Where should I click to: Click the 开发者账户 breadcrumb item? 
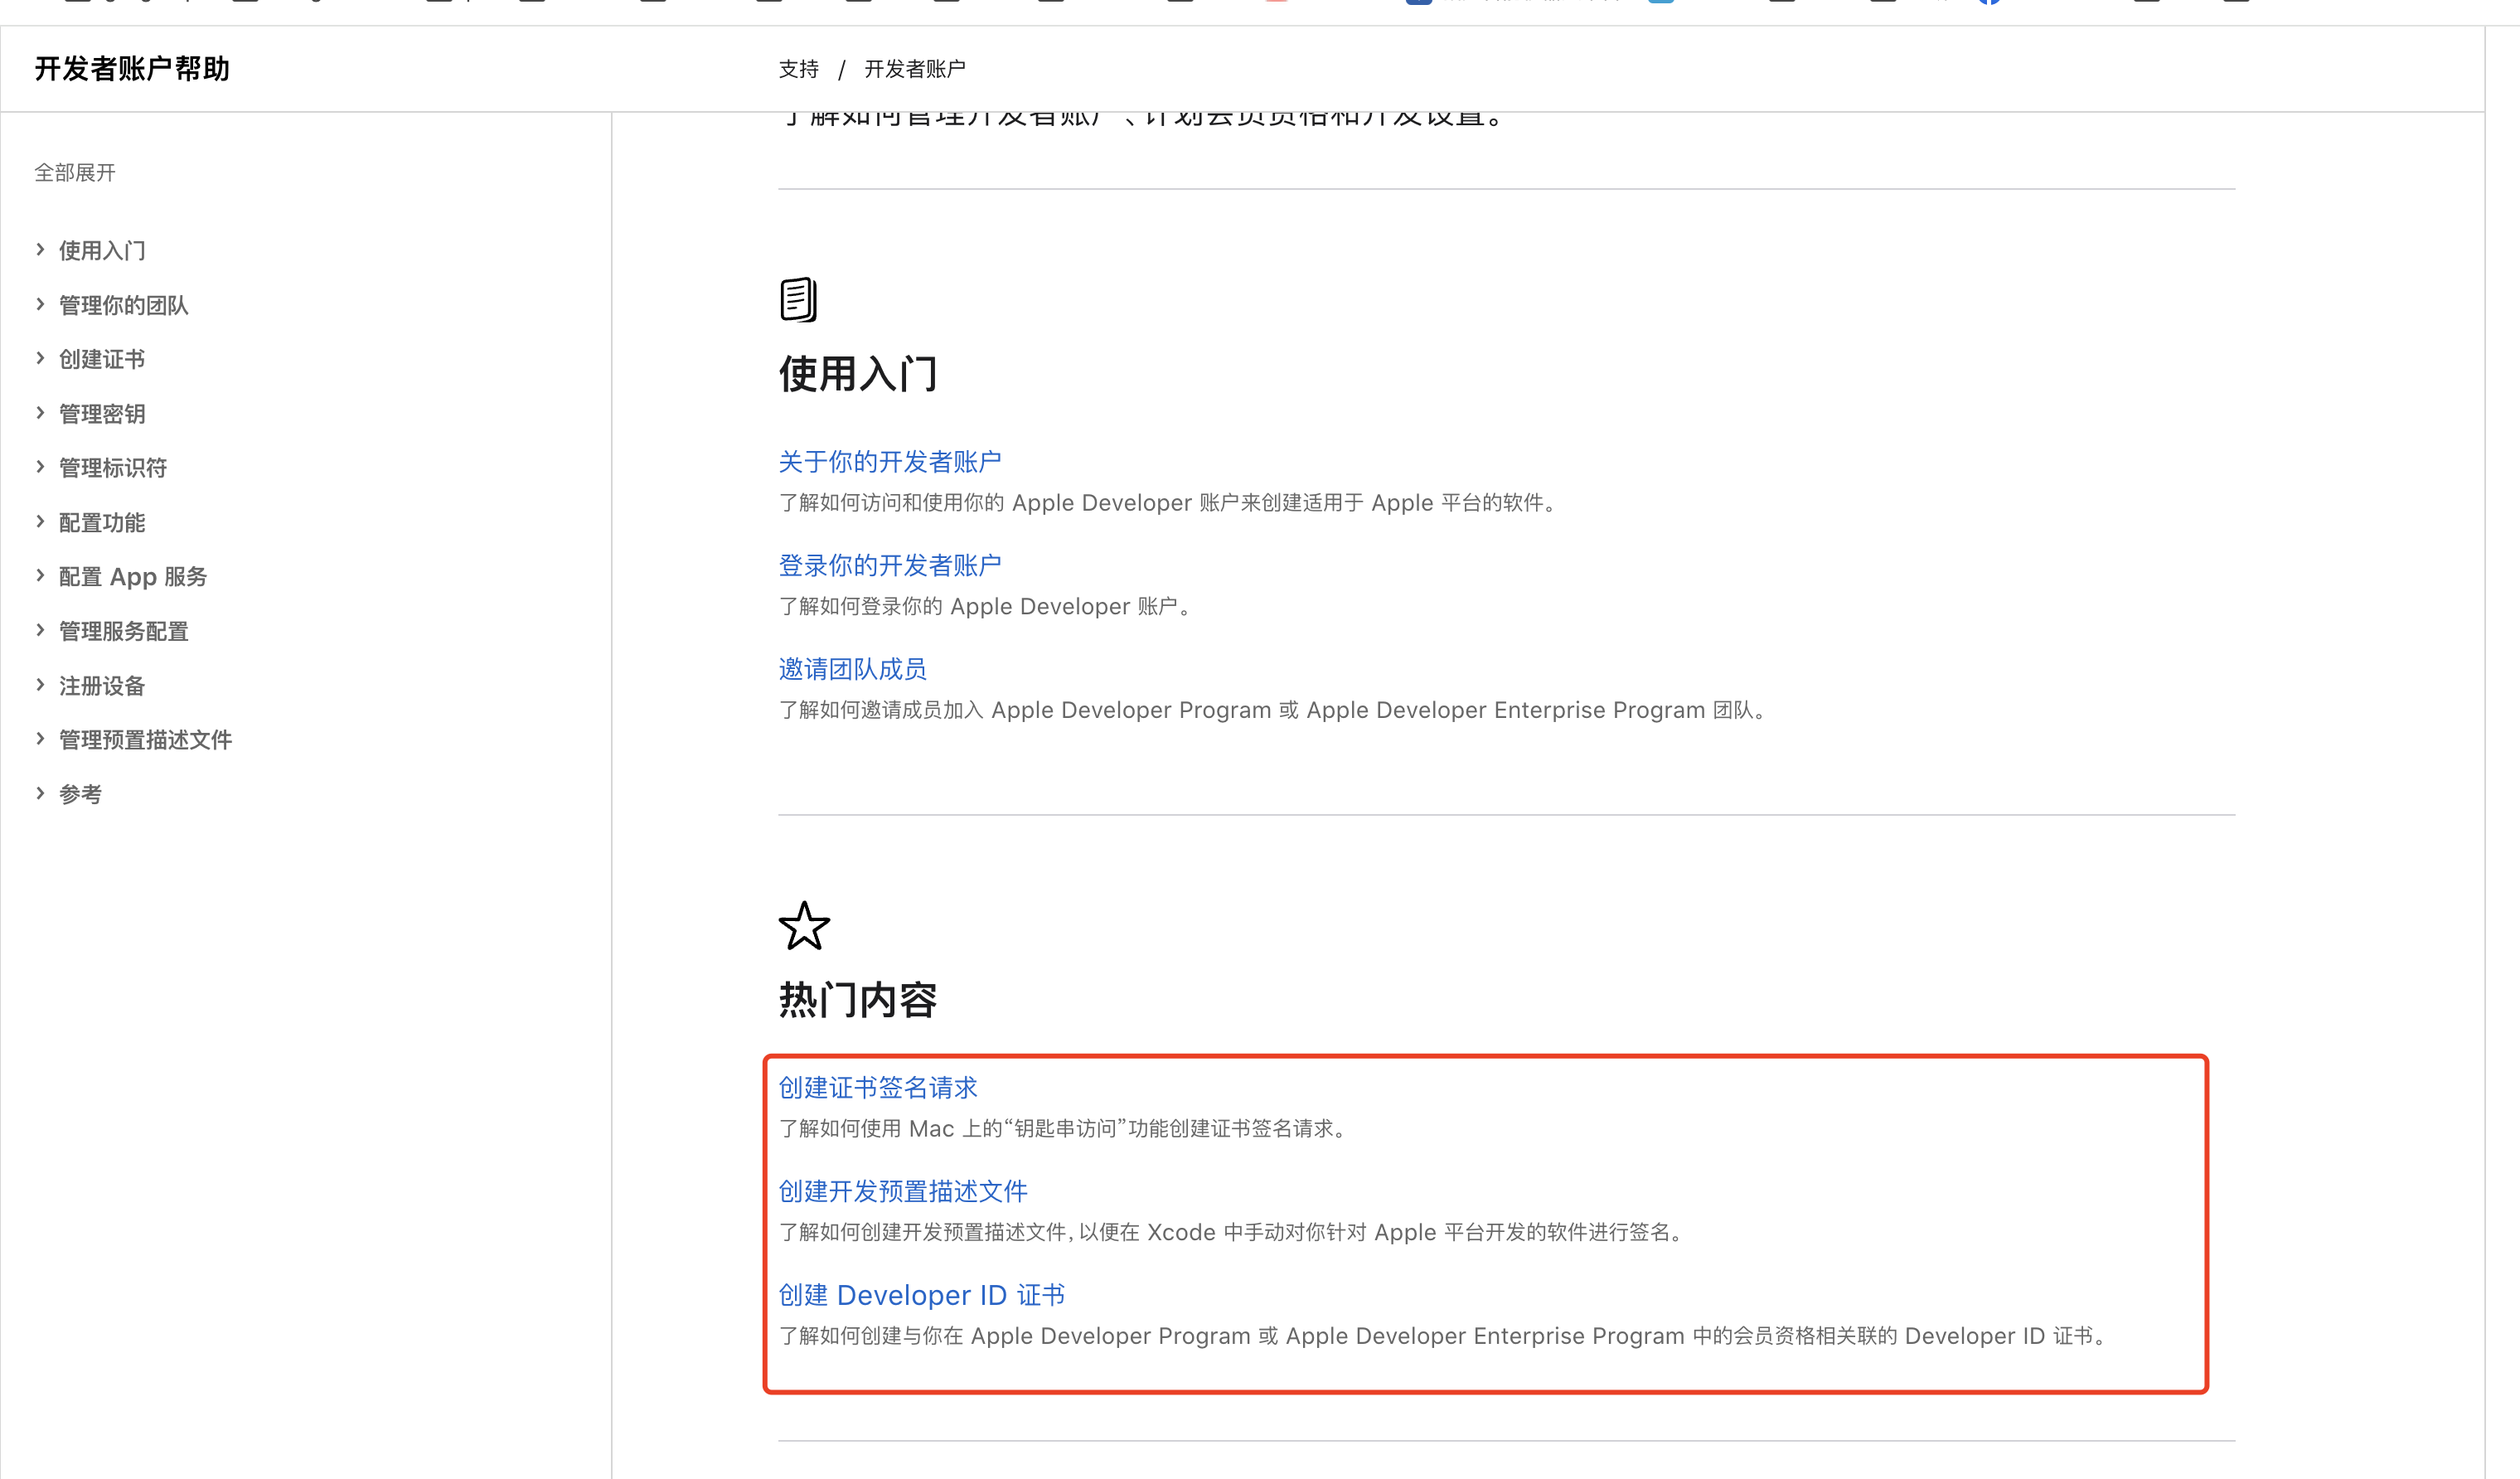pos(914,69)
